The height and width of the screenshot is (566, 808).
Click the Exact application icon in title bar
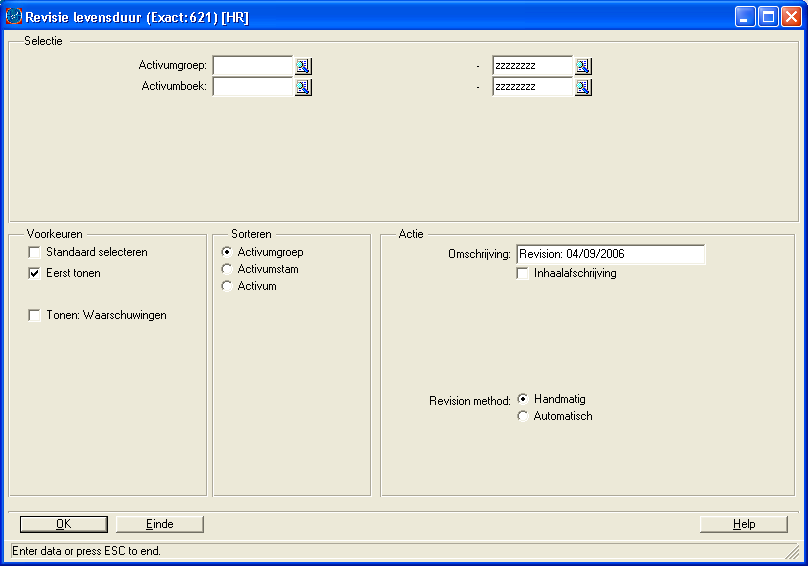(14, 16)
